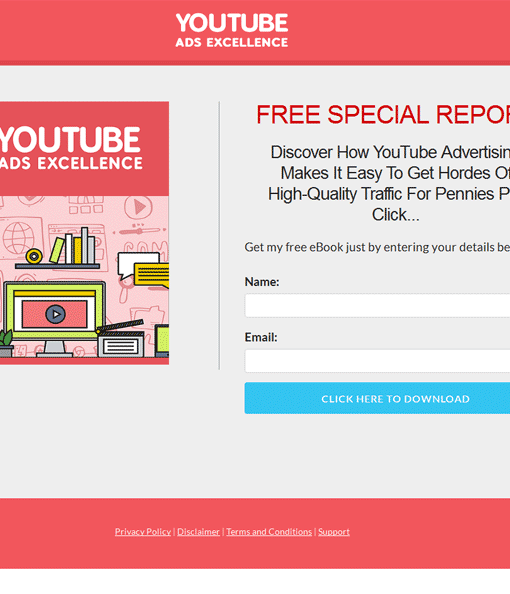Click the Click Here To Download button
This screenshot has width=510, height=594.
tap(377, 398)
